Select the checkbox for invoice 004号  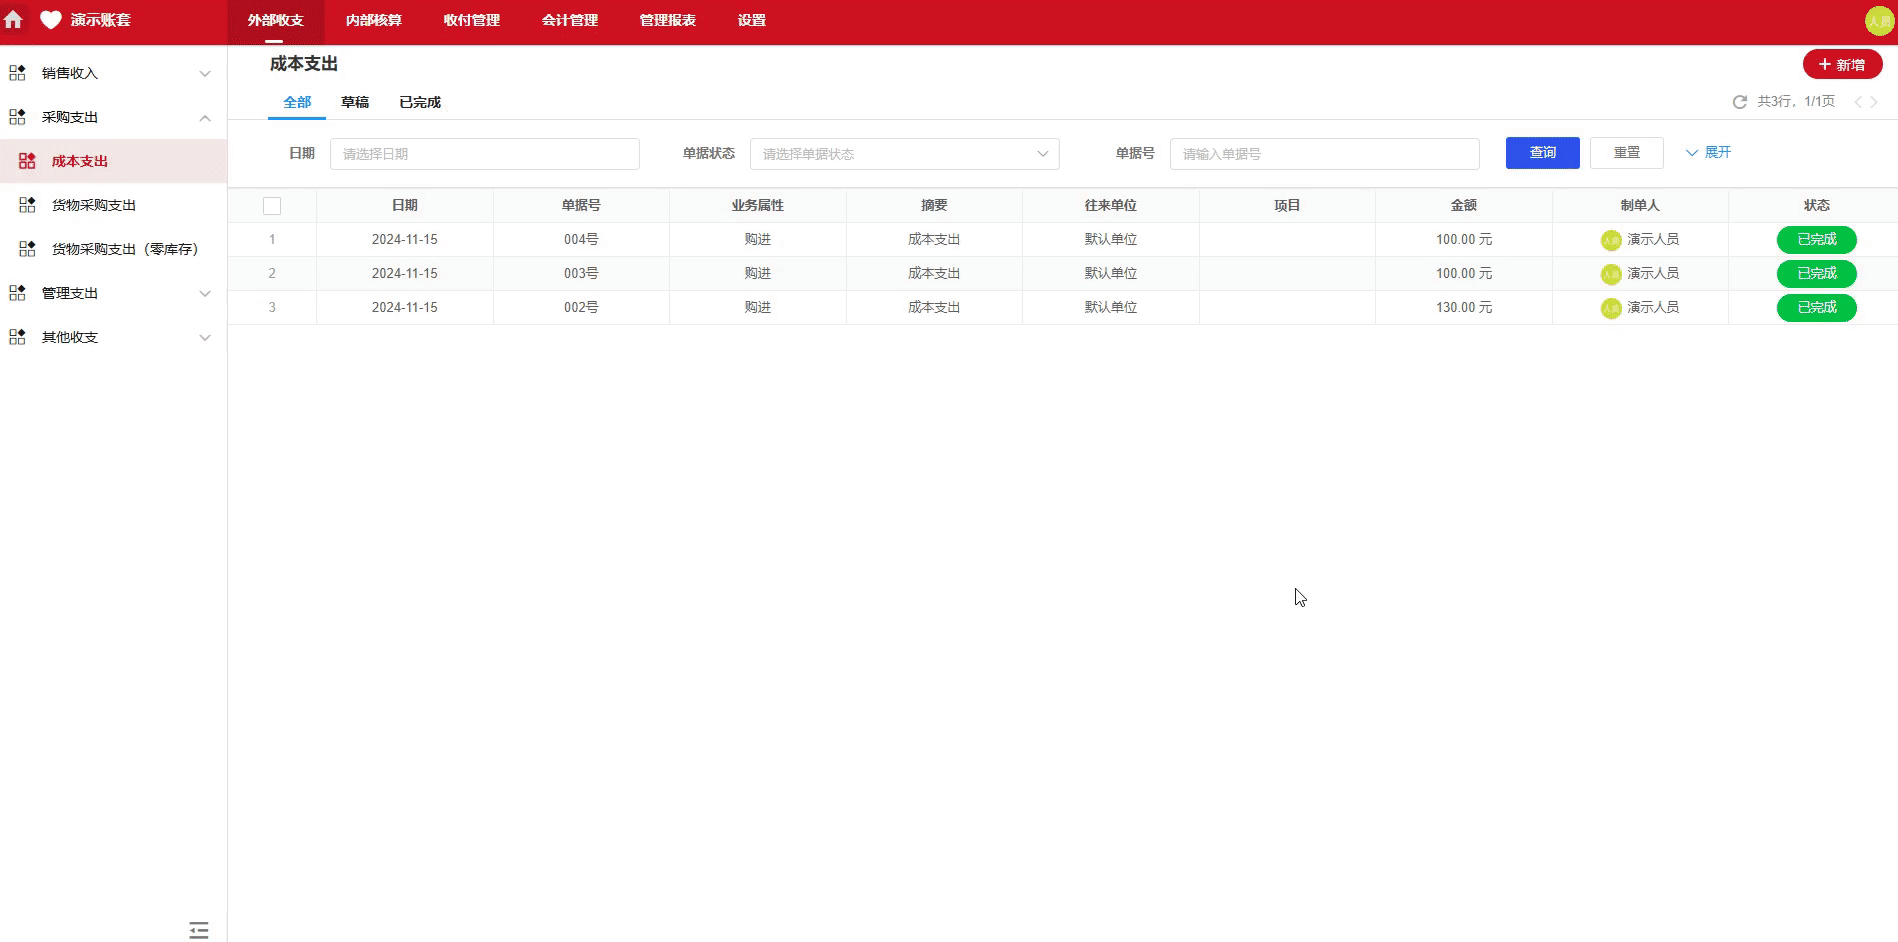point(272,239)
